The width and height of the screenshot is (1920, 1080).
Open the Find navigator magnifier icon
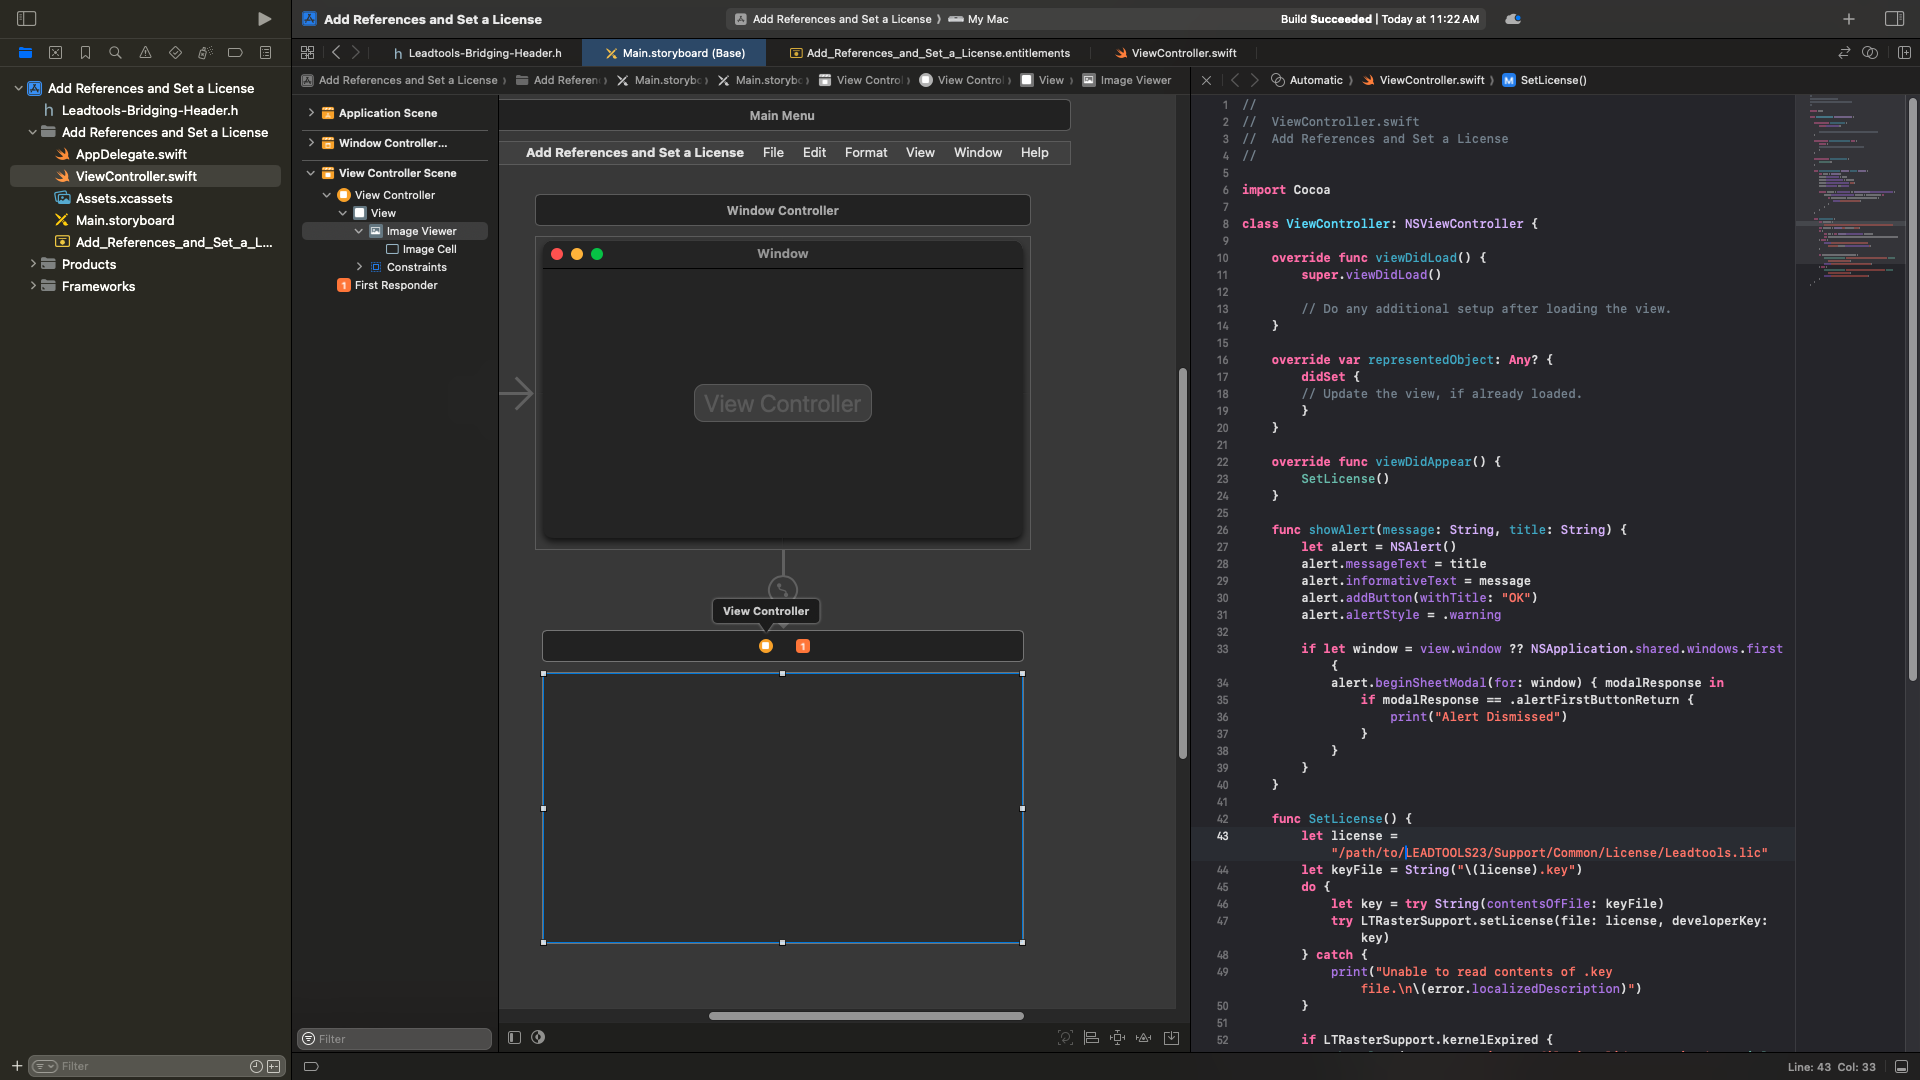pyautogui.click(x=115, y=53)
